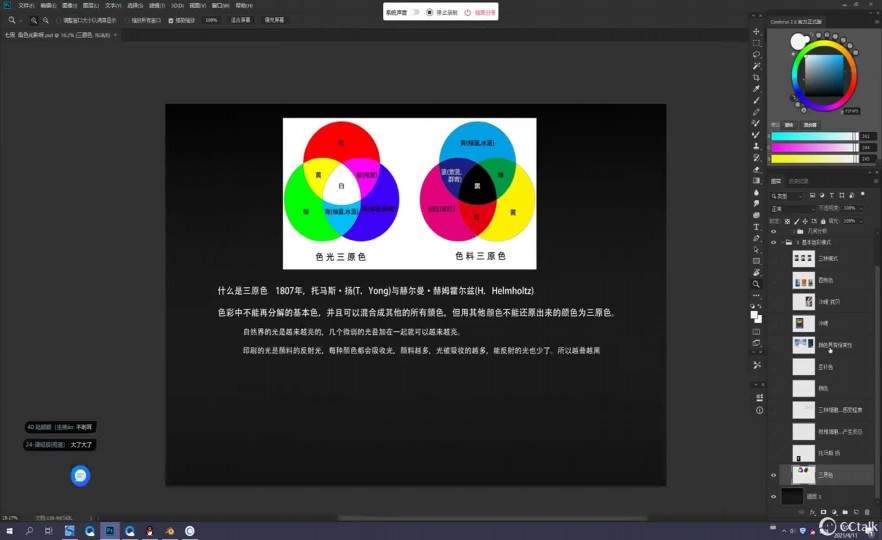Screen dimensions: 882x540
Task: Toggle visibility of 三原色 layer
Action: pyautogui.click(x=773, y=475)
